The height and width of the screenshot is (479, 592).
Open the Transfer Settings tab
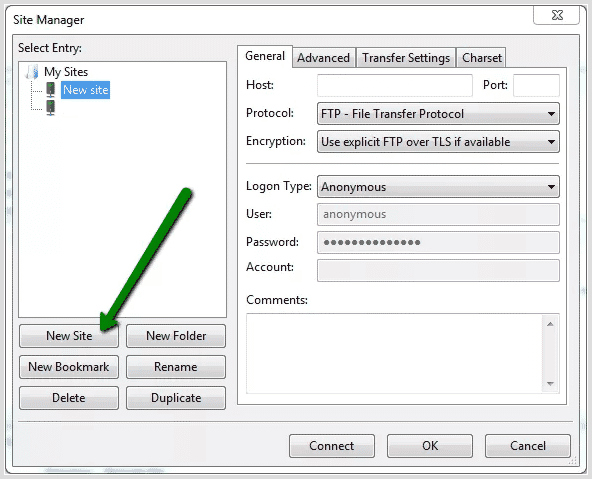tap(406, 58)
